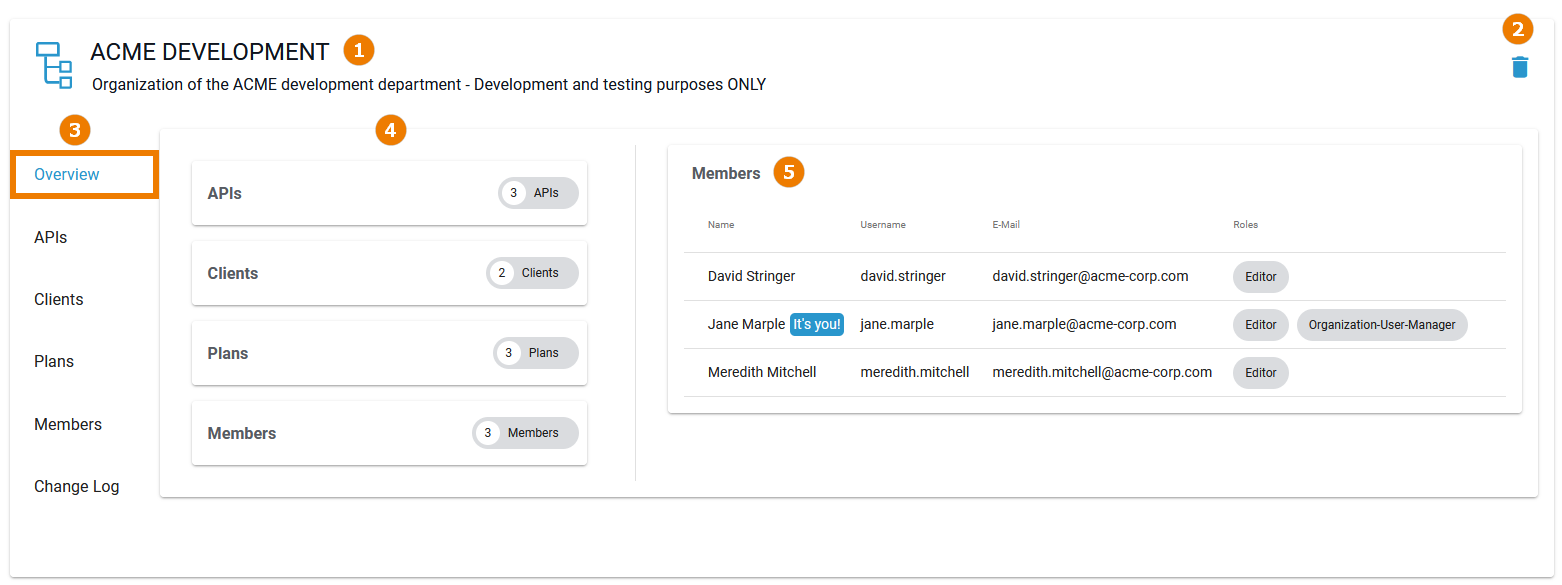Select David Stringer's Editor role chip
Image resolution: width=1562 pixels, height=585 pixels.
pos(1260,276)
